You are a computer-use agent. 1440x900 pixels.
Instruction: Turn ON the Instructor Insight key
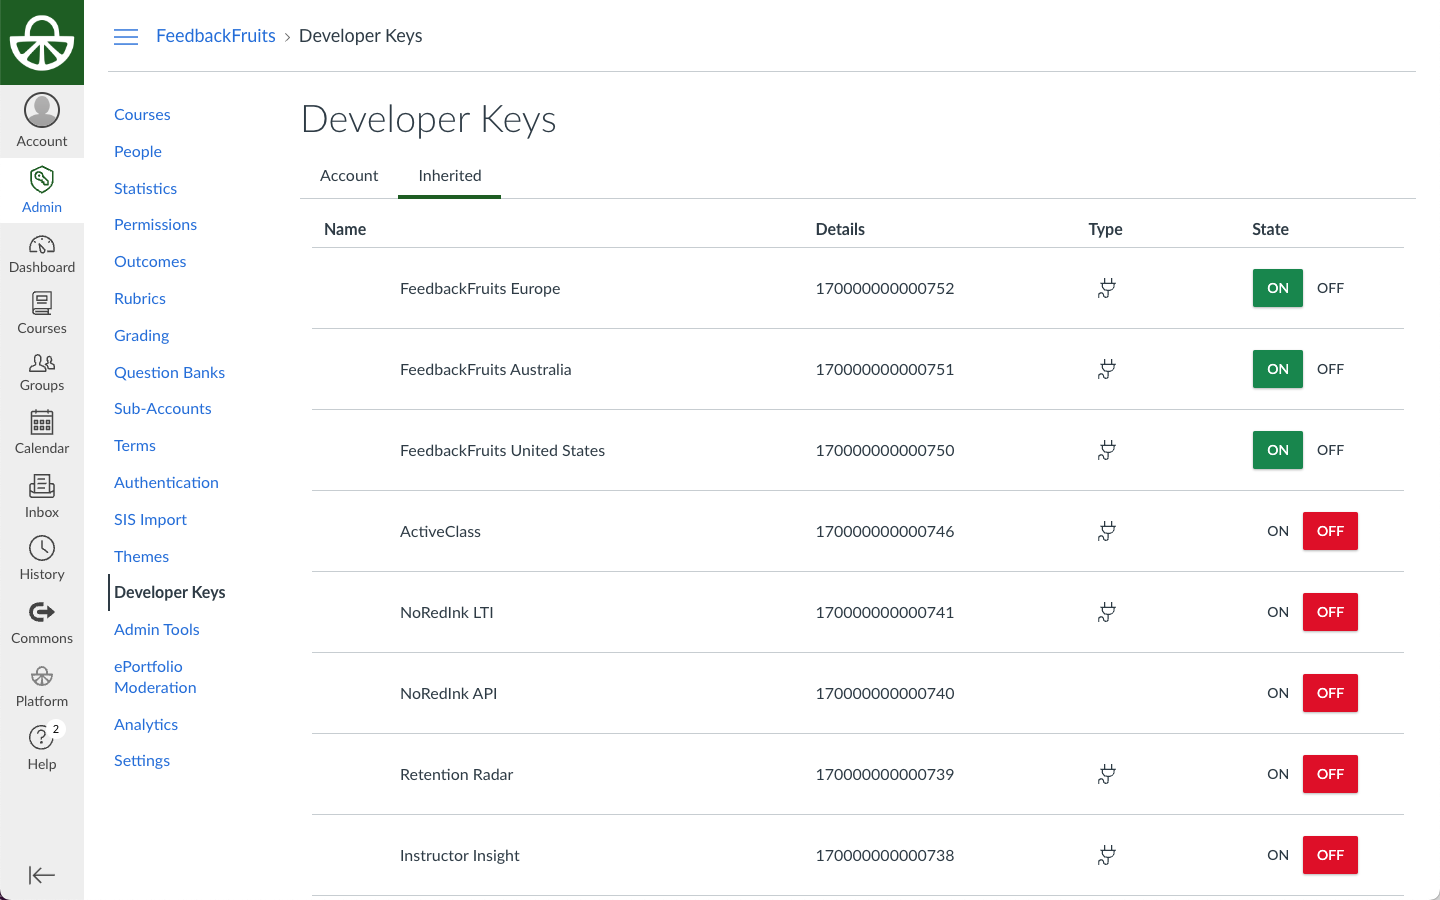pos(1278,855)
